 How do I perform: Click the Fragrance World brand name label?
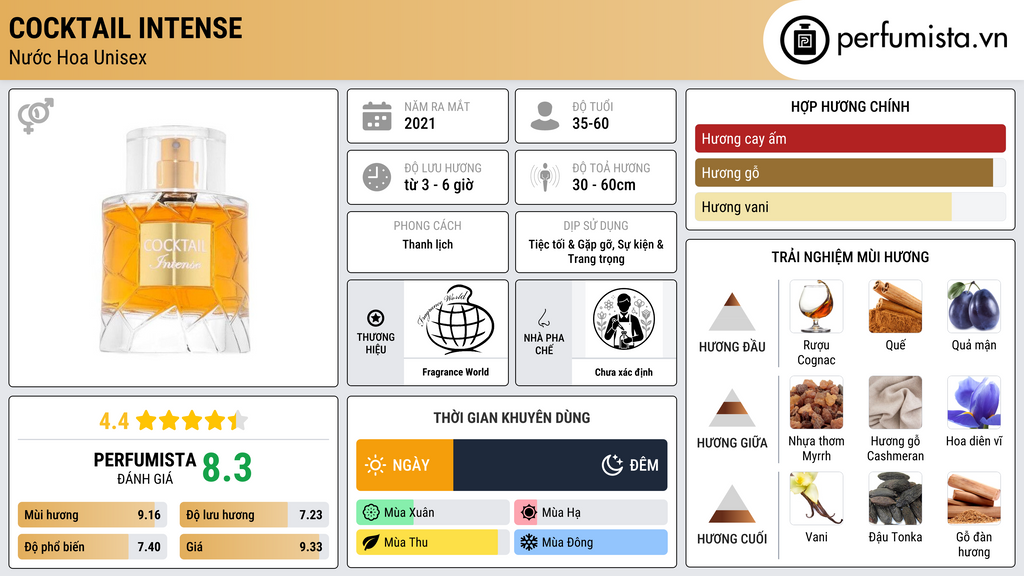coord(456,372)
